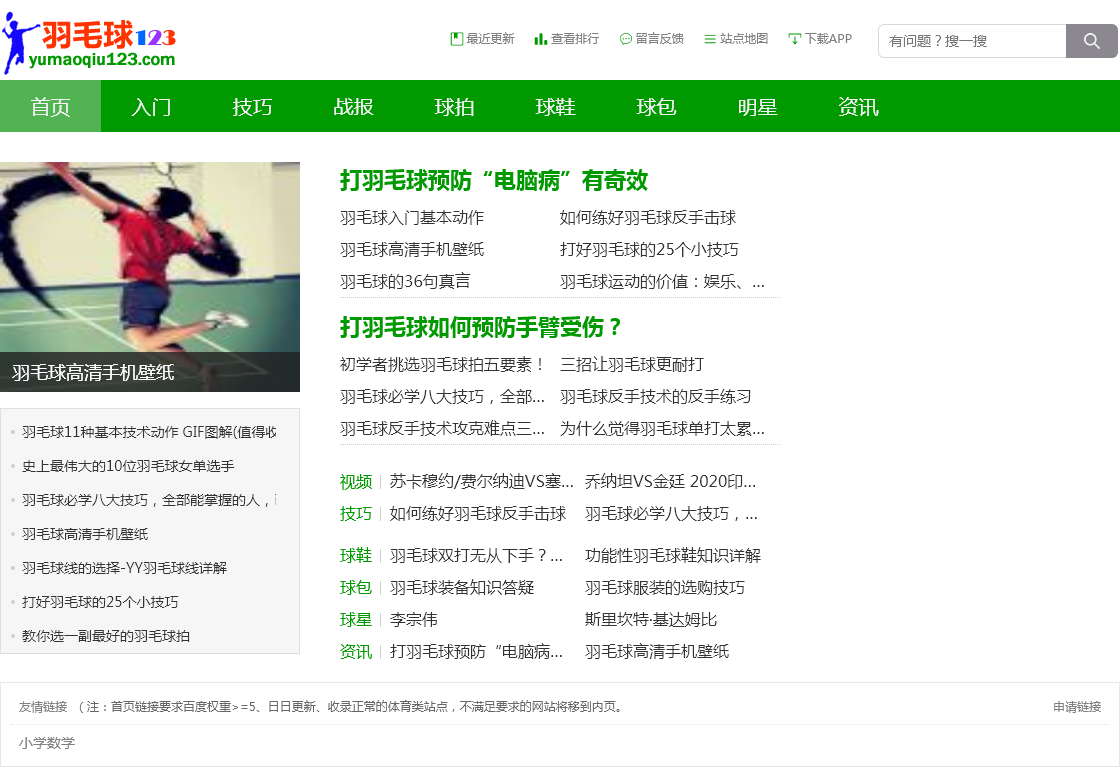Open sidebar item 羽毛球必学八大技巧，全部能掌握的人
The width and height of the screenshot is (1120, 768).
[x=149, y=500]
